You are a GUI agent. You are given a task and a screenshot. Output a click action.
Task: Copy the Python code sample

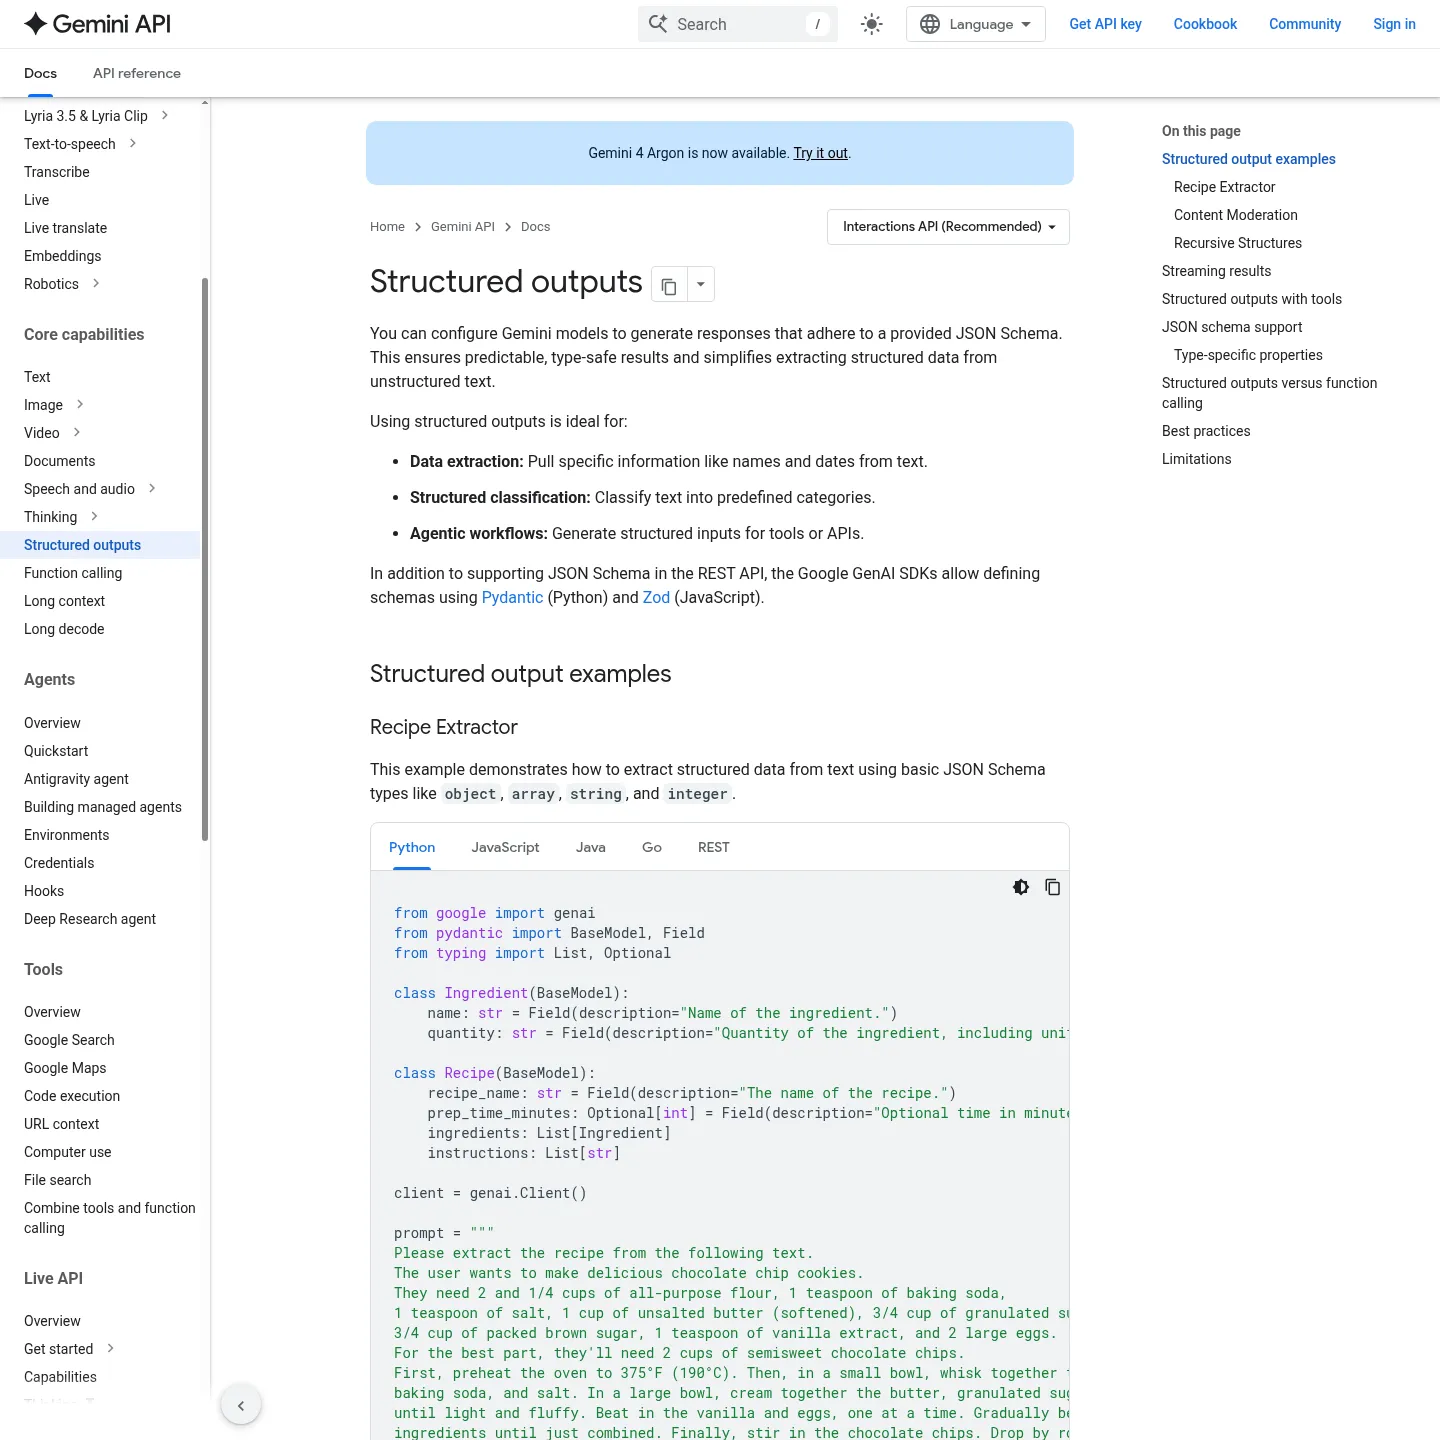(x=1053, y=887)
